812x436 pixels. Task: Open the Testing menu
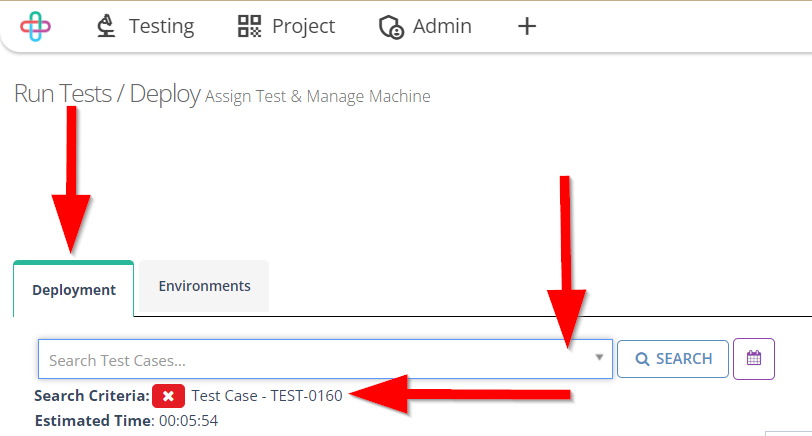(x=161, y=27)
